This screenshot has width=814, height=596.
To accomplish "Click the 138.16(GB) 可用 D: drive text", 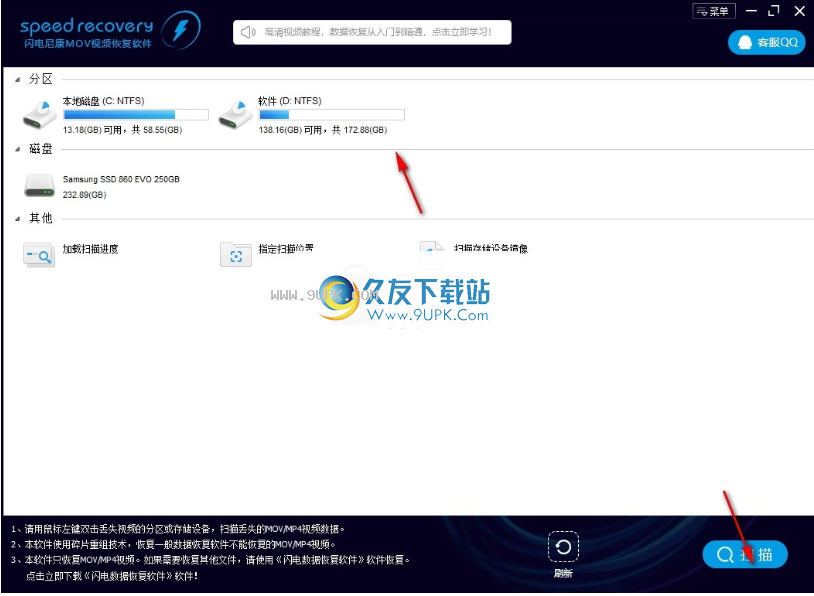I will coord(323,130).
